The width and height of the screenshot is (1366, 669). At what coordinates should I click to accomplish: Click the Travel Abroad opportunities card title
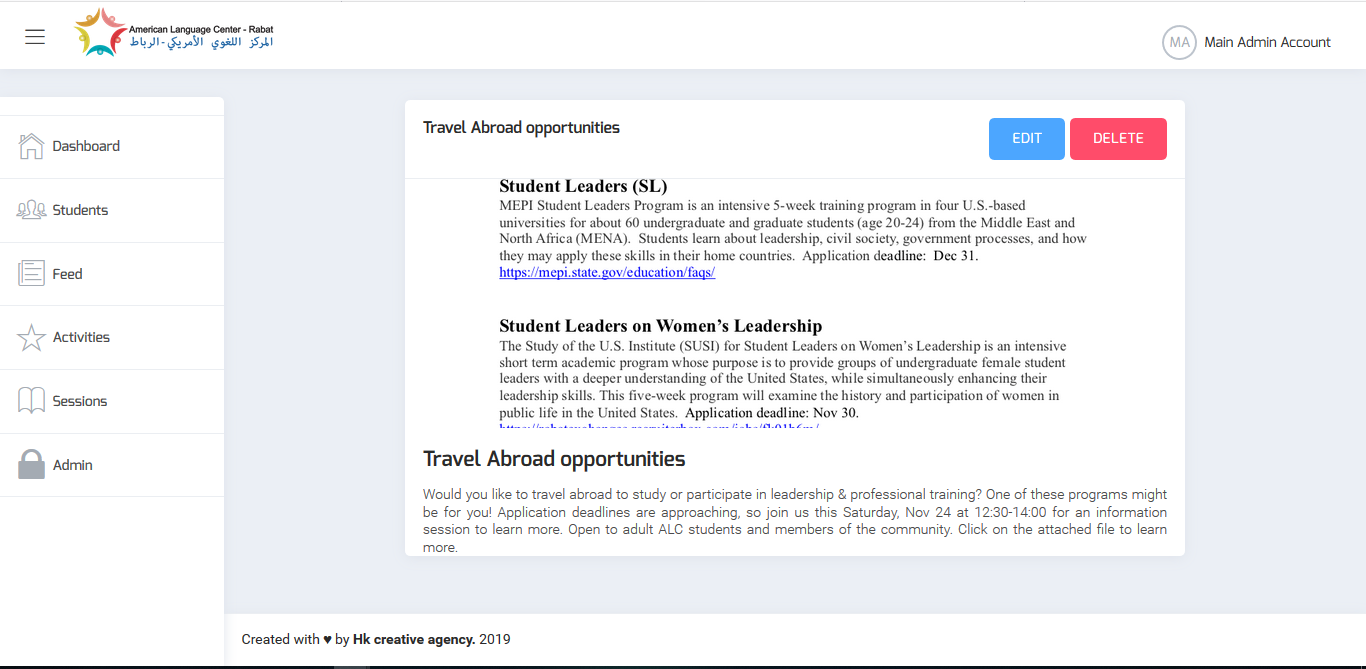click(521, 128)
